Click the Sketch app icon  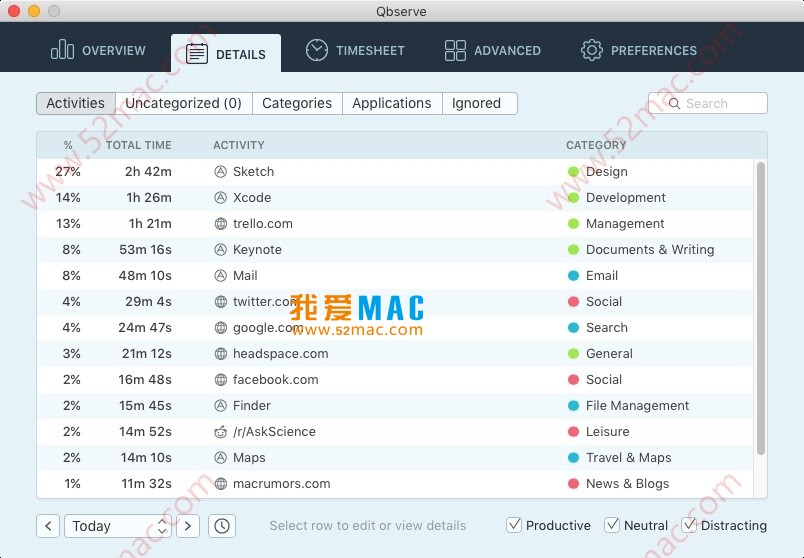pos(220,172)
